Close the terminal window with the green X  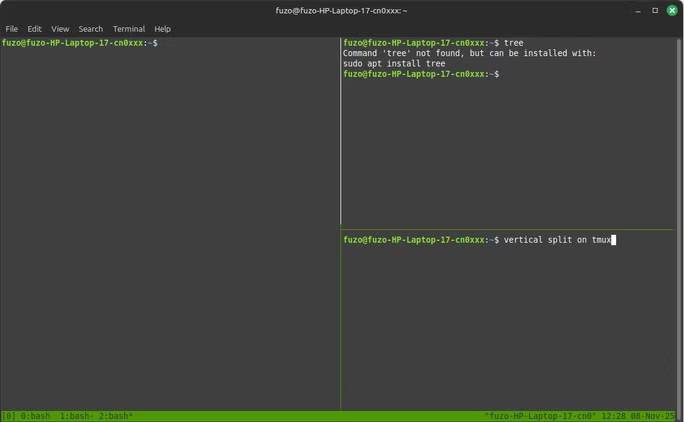672,10
